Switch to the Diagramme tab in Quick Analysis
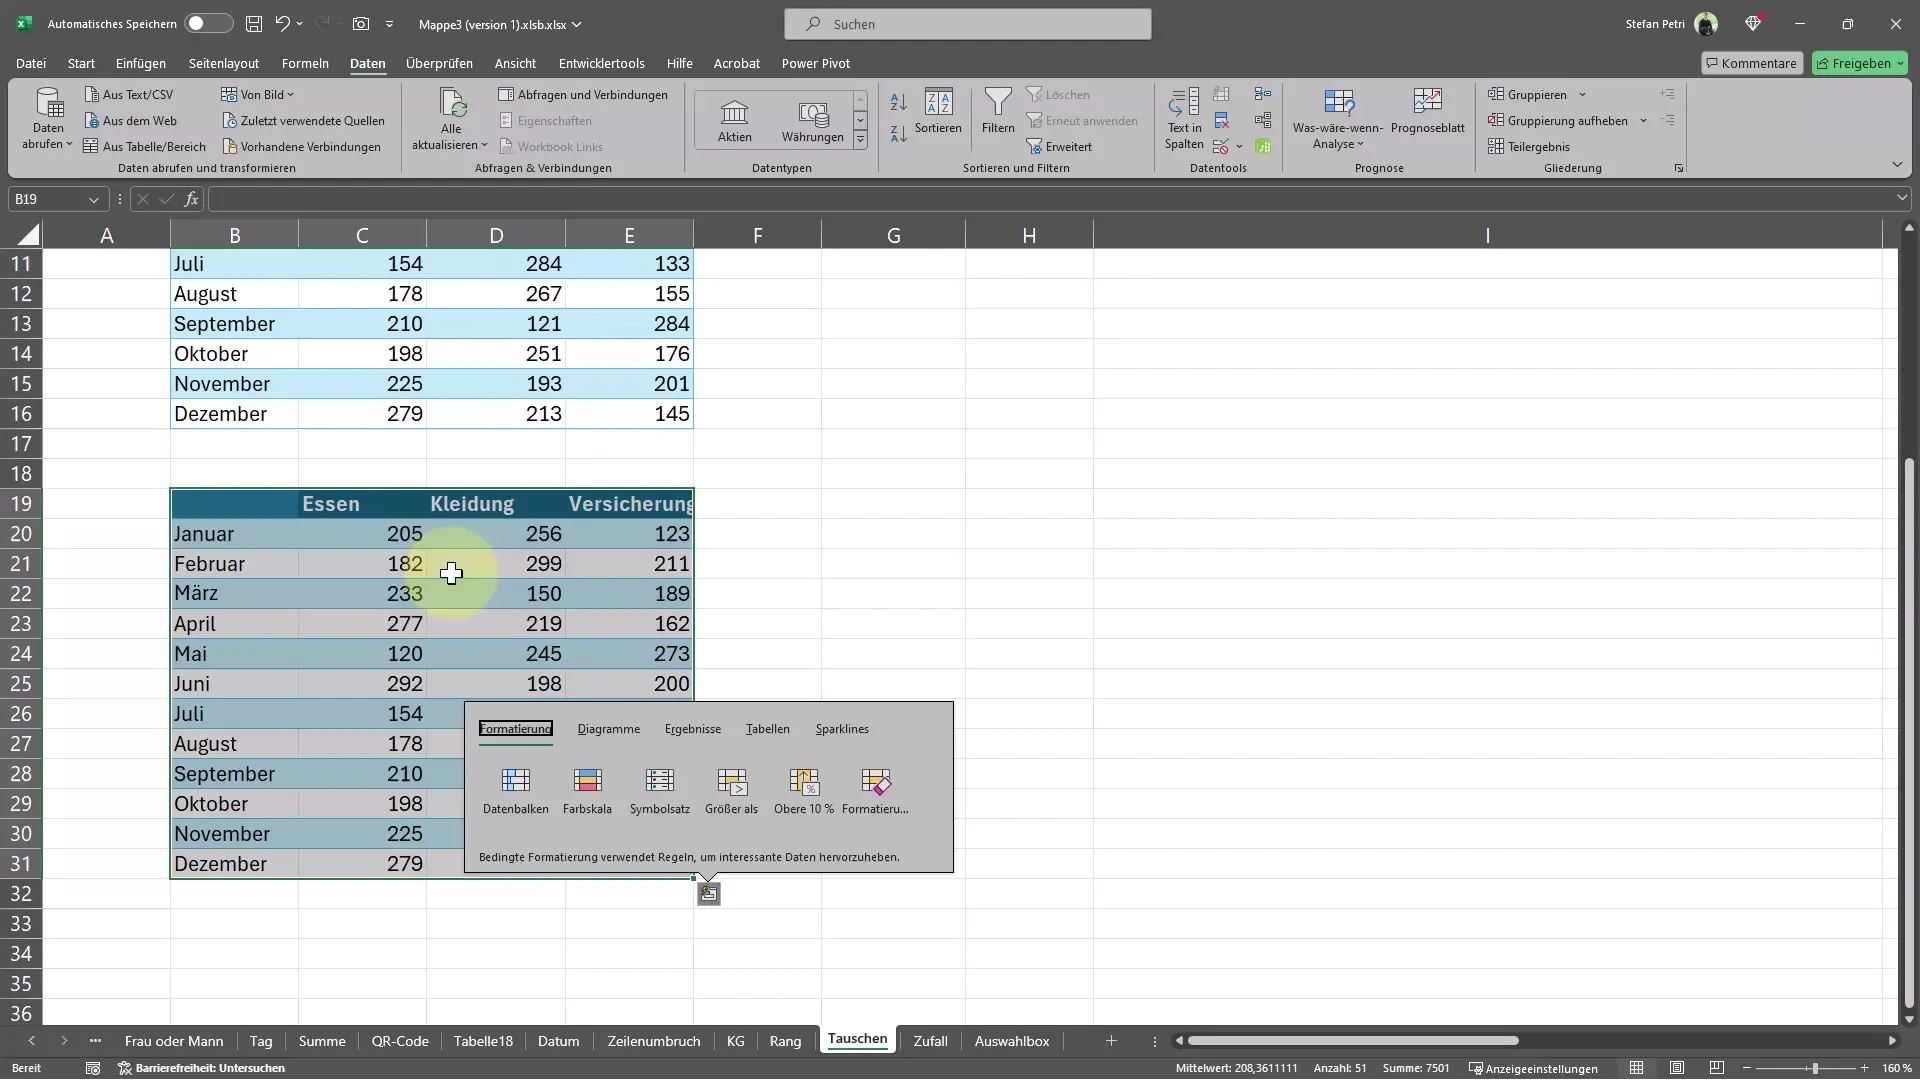This screenshot has width=1920, height=1080. point(609,729)
